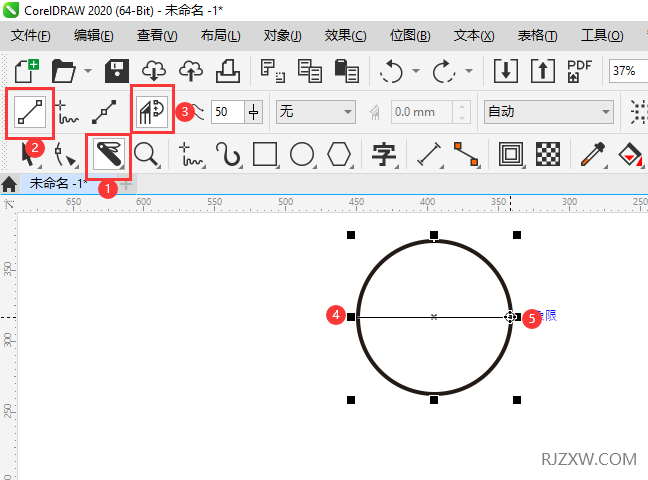Select the Knife tool
648x480 pixels.
[109, 154]
